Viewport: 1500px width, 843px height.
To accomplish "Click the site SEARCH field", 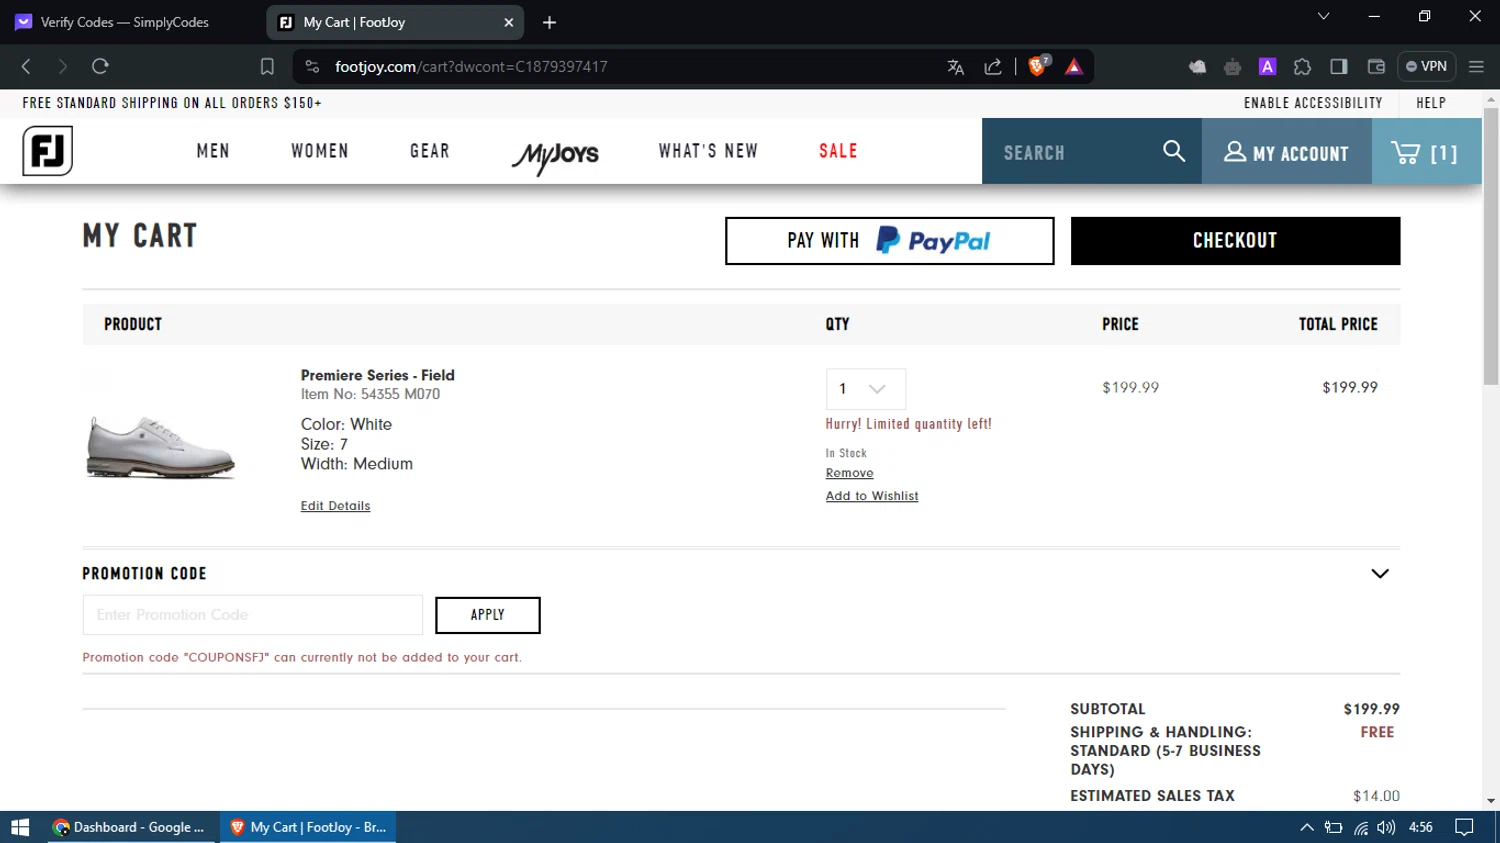I will [1075, 152].
